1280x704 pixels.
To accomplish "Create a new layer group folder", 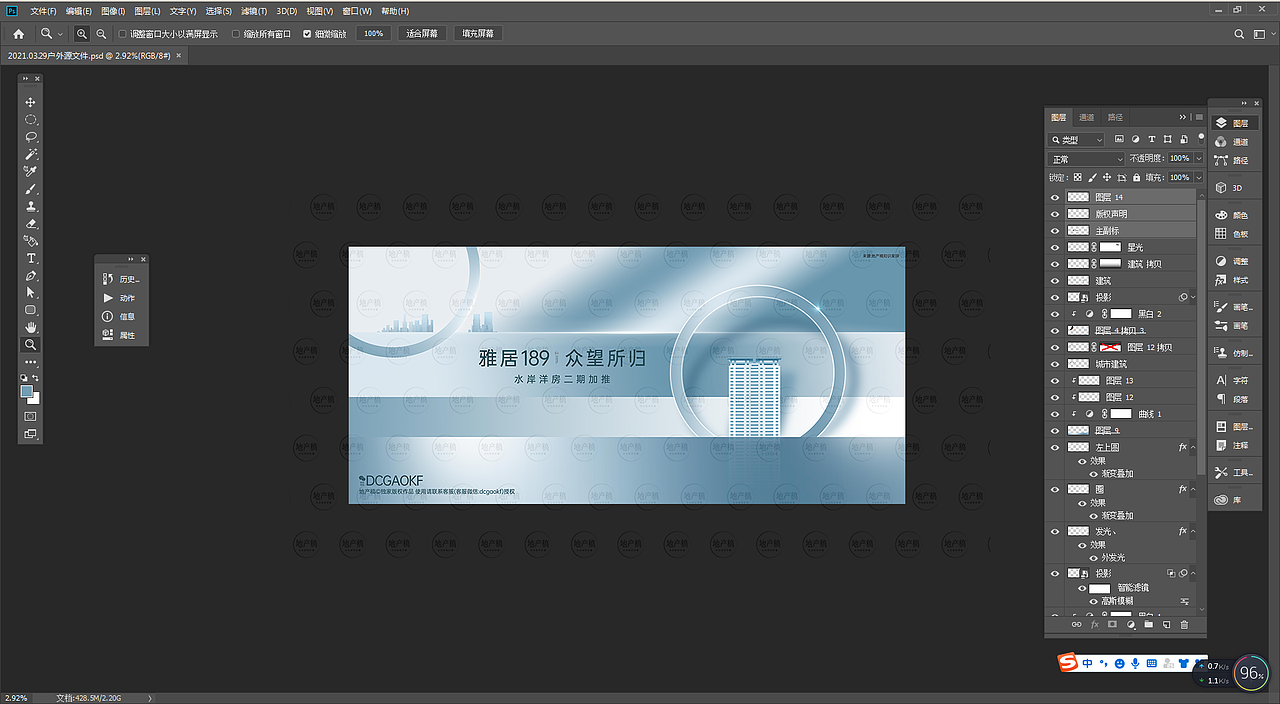I will point(1149,624).
